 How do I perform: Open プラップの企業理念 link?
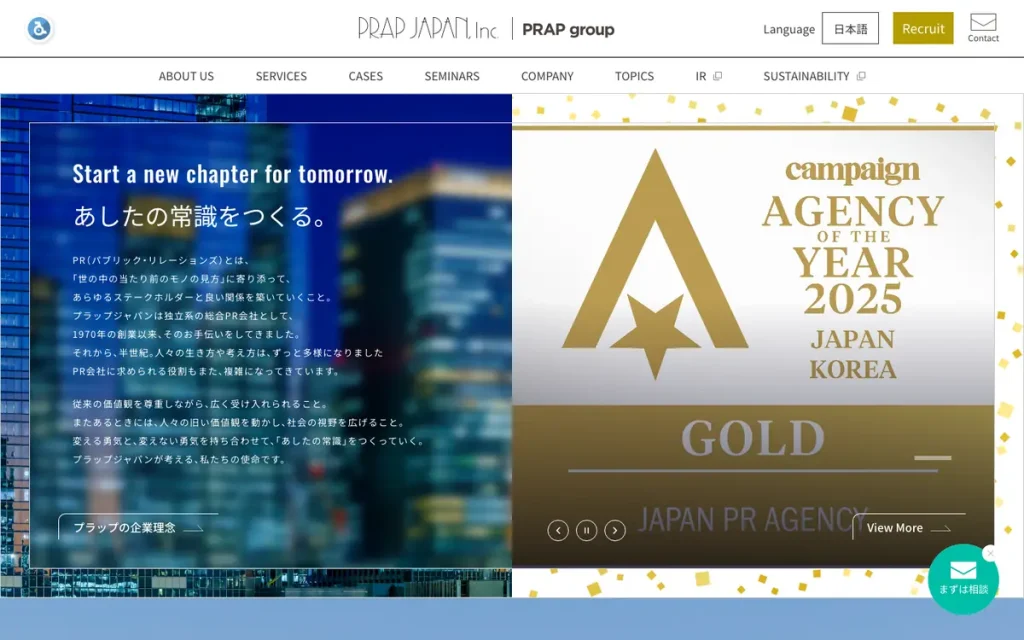coord(138,527)
